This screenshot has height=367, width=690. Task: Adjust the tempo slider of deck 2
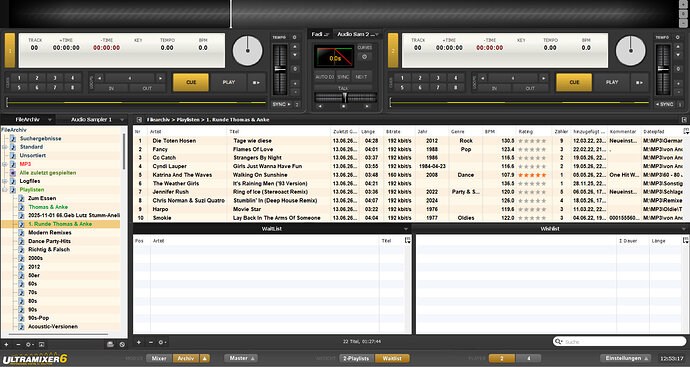[663, 69]
